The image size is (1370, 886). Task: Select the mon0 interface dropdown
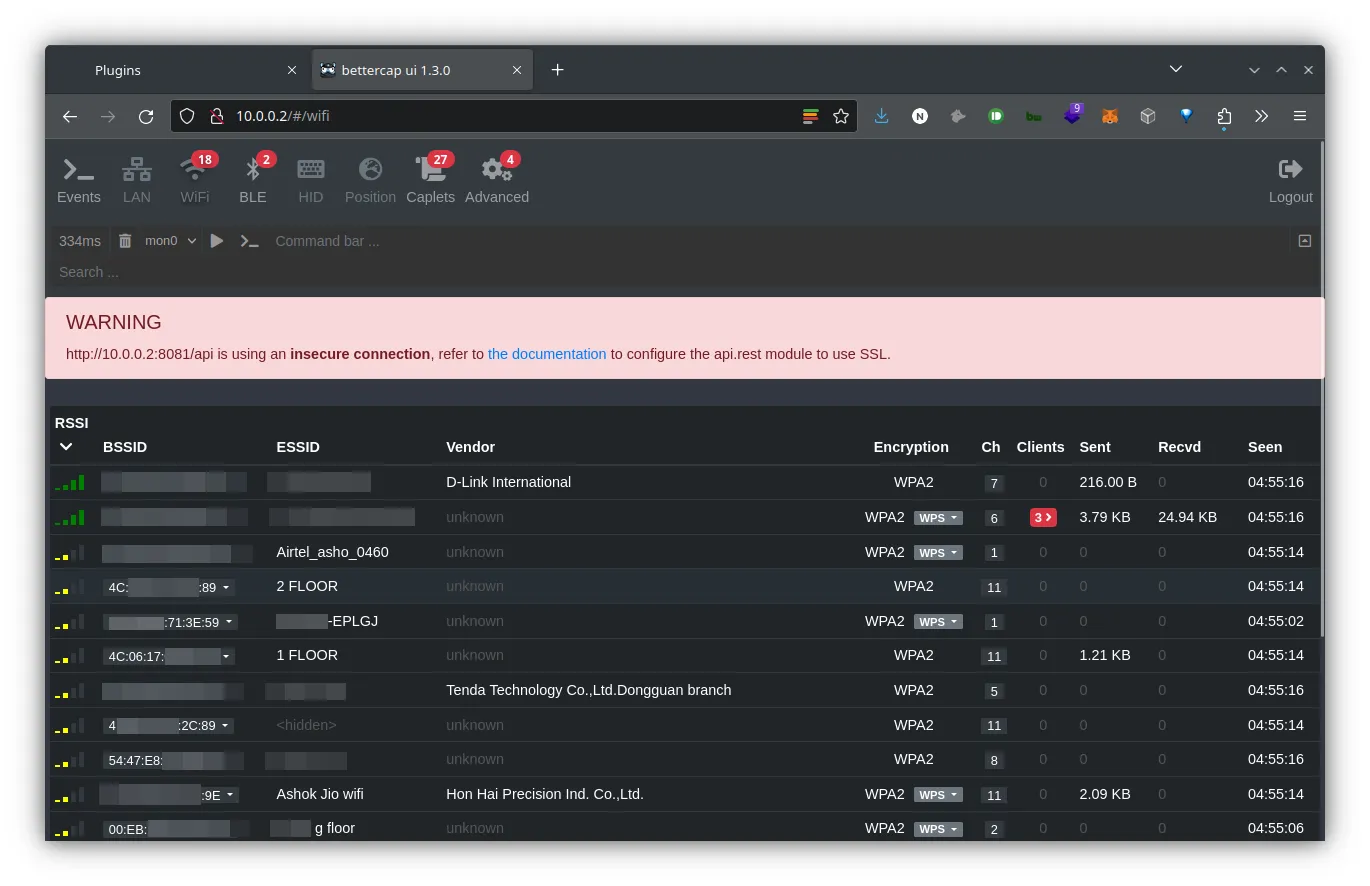(x=171, y=241)
